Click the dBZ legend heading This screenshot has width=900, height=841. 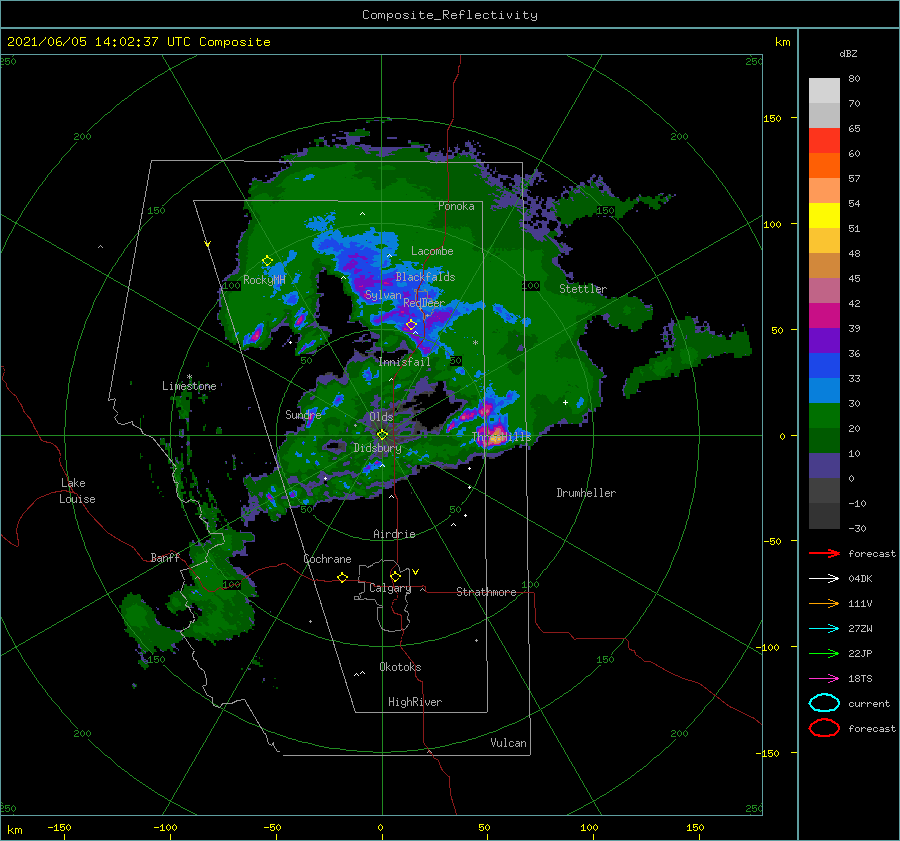pyautogui.click(x=848, y=53)
